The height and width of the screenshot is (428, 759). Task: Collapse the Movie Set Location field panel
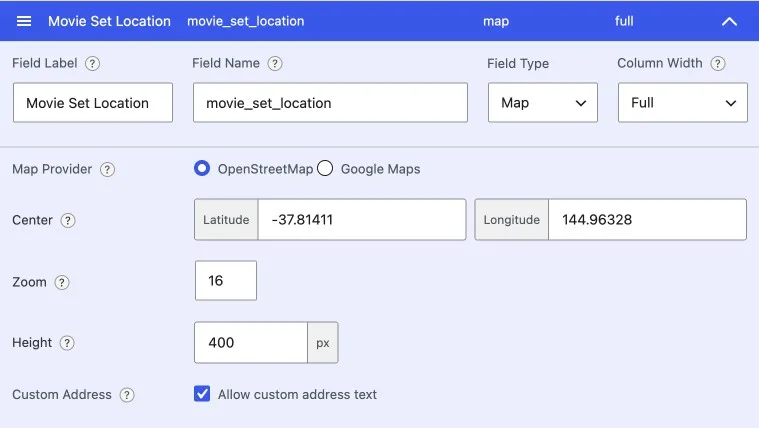(x=729, y=21)
